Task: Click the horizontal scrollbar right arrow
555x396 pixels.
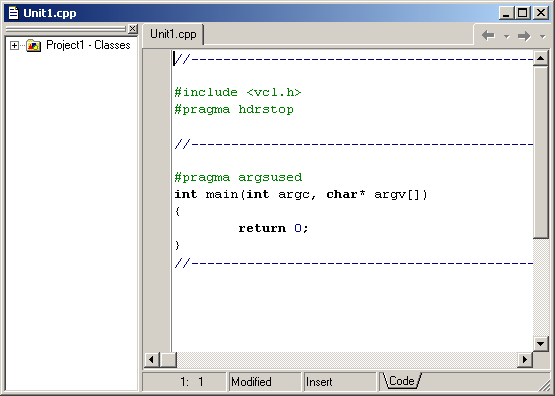Action: (525, 360)
